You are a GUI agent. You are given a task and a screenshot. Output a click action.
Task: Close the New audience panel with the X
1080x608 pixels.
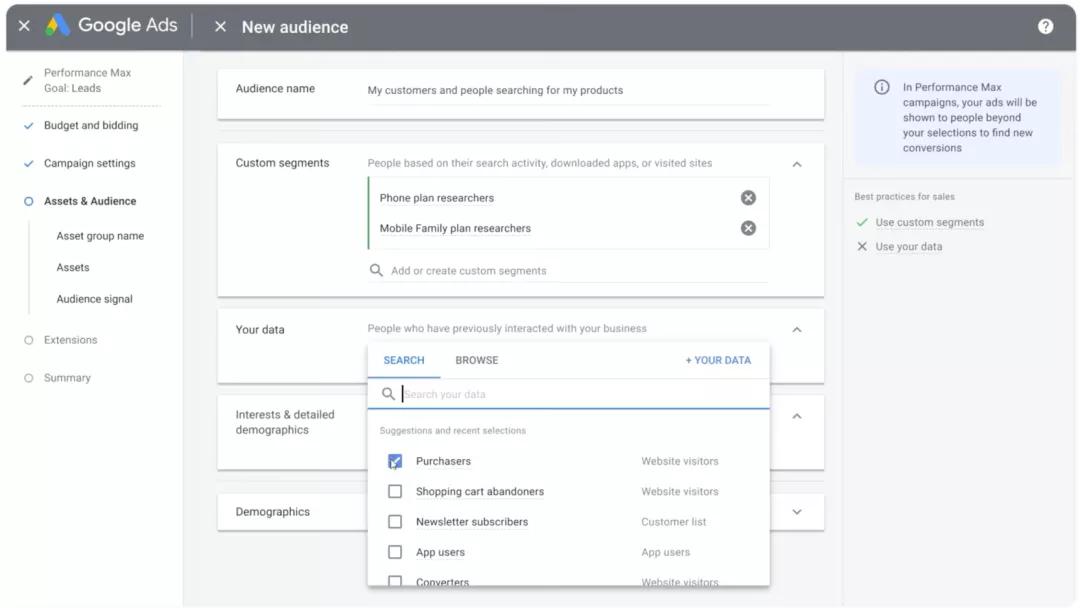tap(220, 26)
